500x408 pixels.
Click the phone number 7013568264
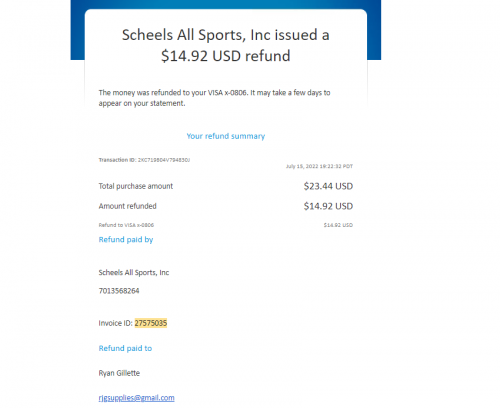click(x=119, y=291)
